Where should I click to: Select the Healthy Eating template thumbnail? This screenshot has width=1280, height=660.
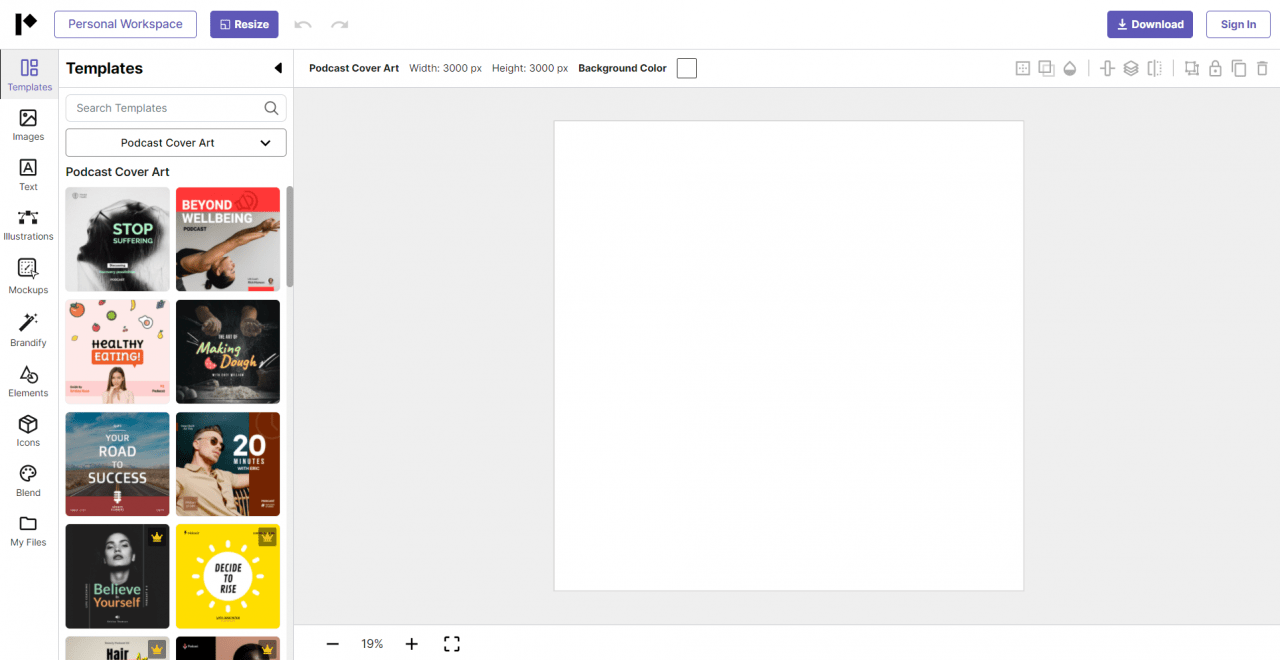pos(118,351)
